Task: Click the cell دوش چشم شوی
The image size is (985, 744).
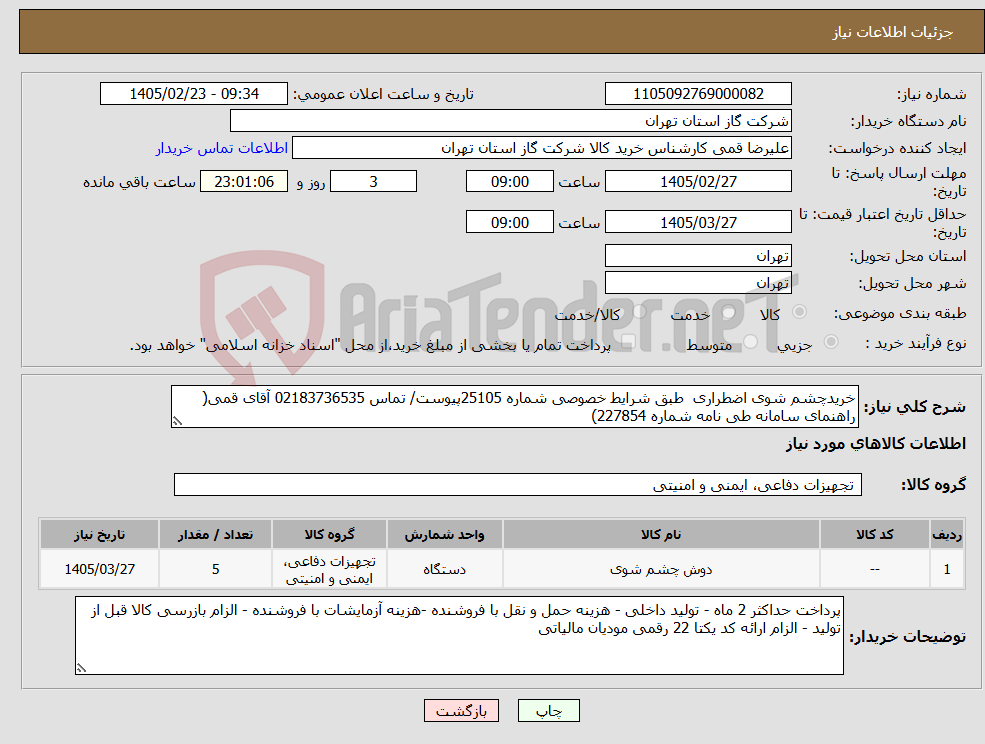Action: point(661,569)
